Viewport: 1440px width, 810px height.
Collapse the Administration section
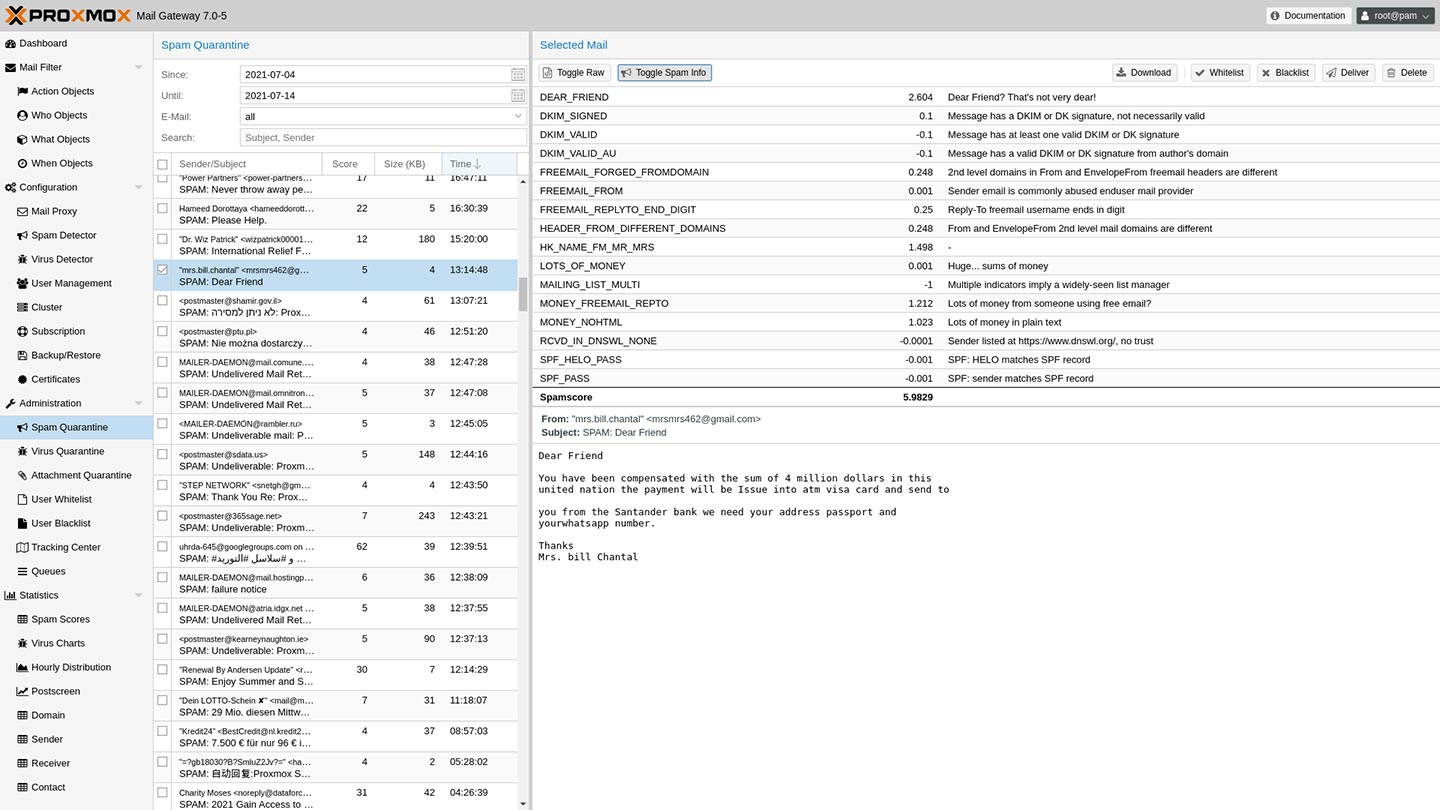(x=138, y=403)
